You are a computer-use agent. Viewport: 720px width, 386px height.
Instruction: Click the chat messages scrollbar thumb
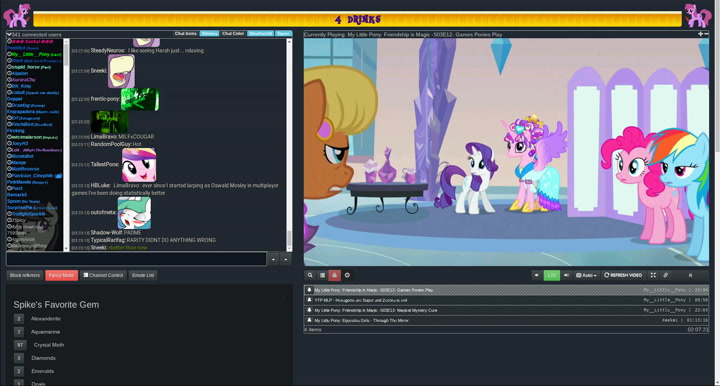289,239
